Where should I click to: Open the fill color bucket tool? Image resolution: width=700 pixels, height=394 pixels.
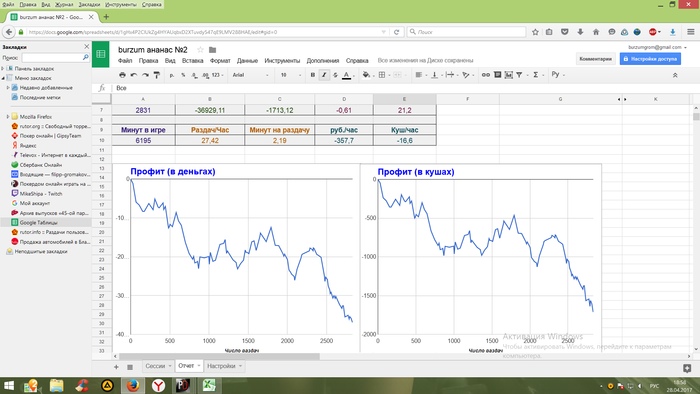pyautogui.click(x=366, y=75)
